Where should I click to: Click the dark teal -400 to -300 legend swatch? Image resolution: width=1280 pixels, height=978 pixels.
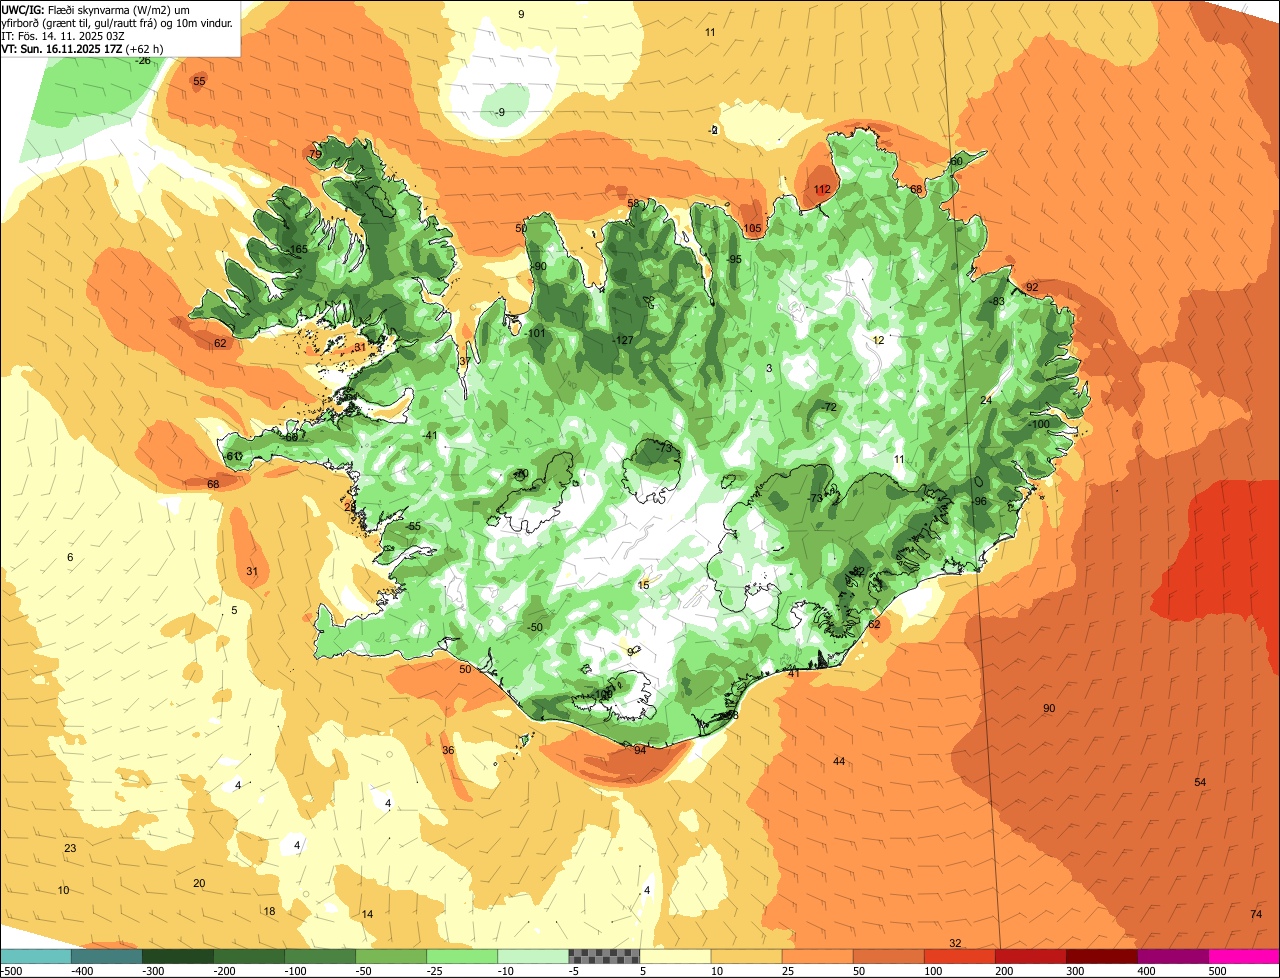coord(106,956)
